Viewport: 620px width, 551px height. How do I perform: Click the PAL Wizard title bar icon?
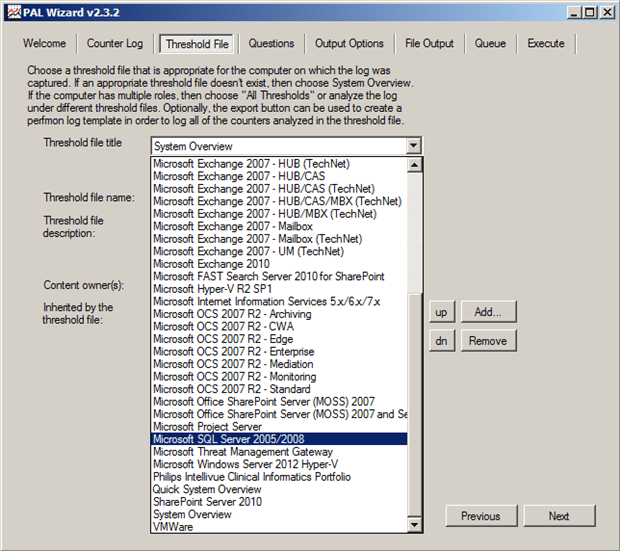point(14,12)
